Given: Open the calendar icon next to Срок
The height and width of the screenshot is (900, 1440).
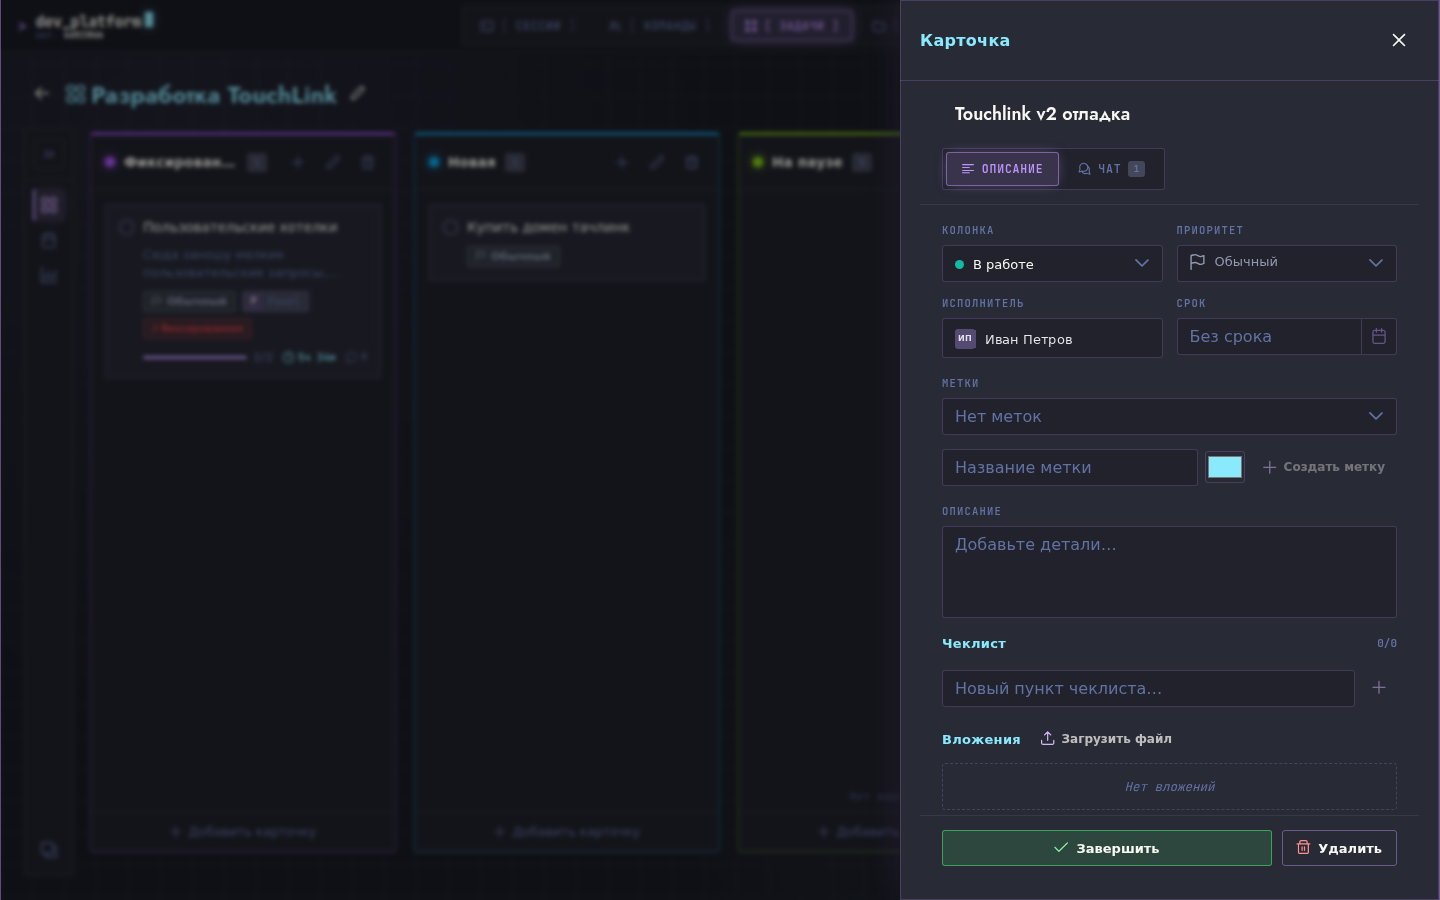Looking at the screenshot, I should point(1379,337).
